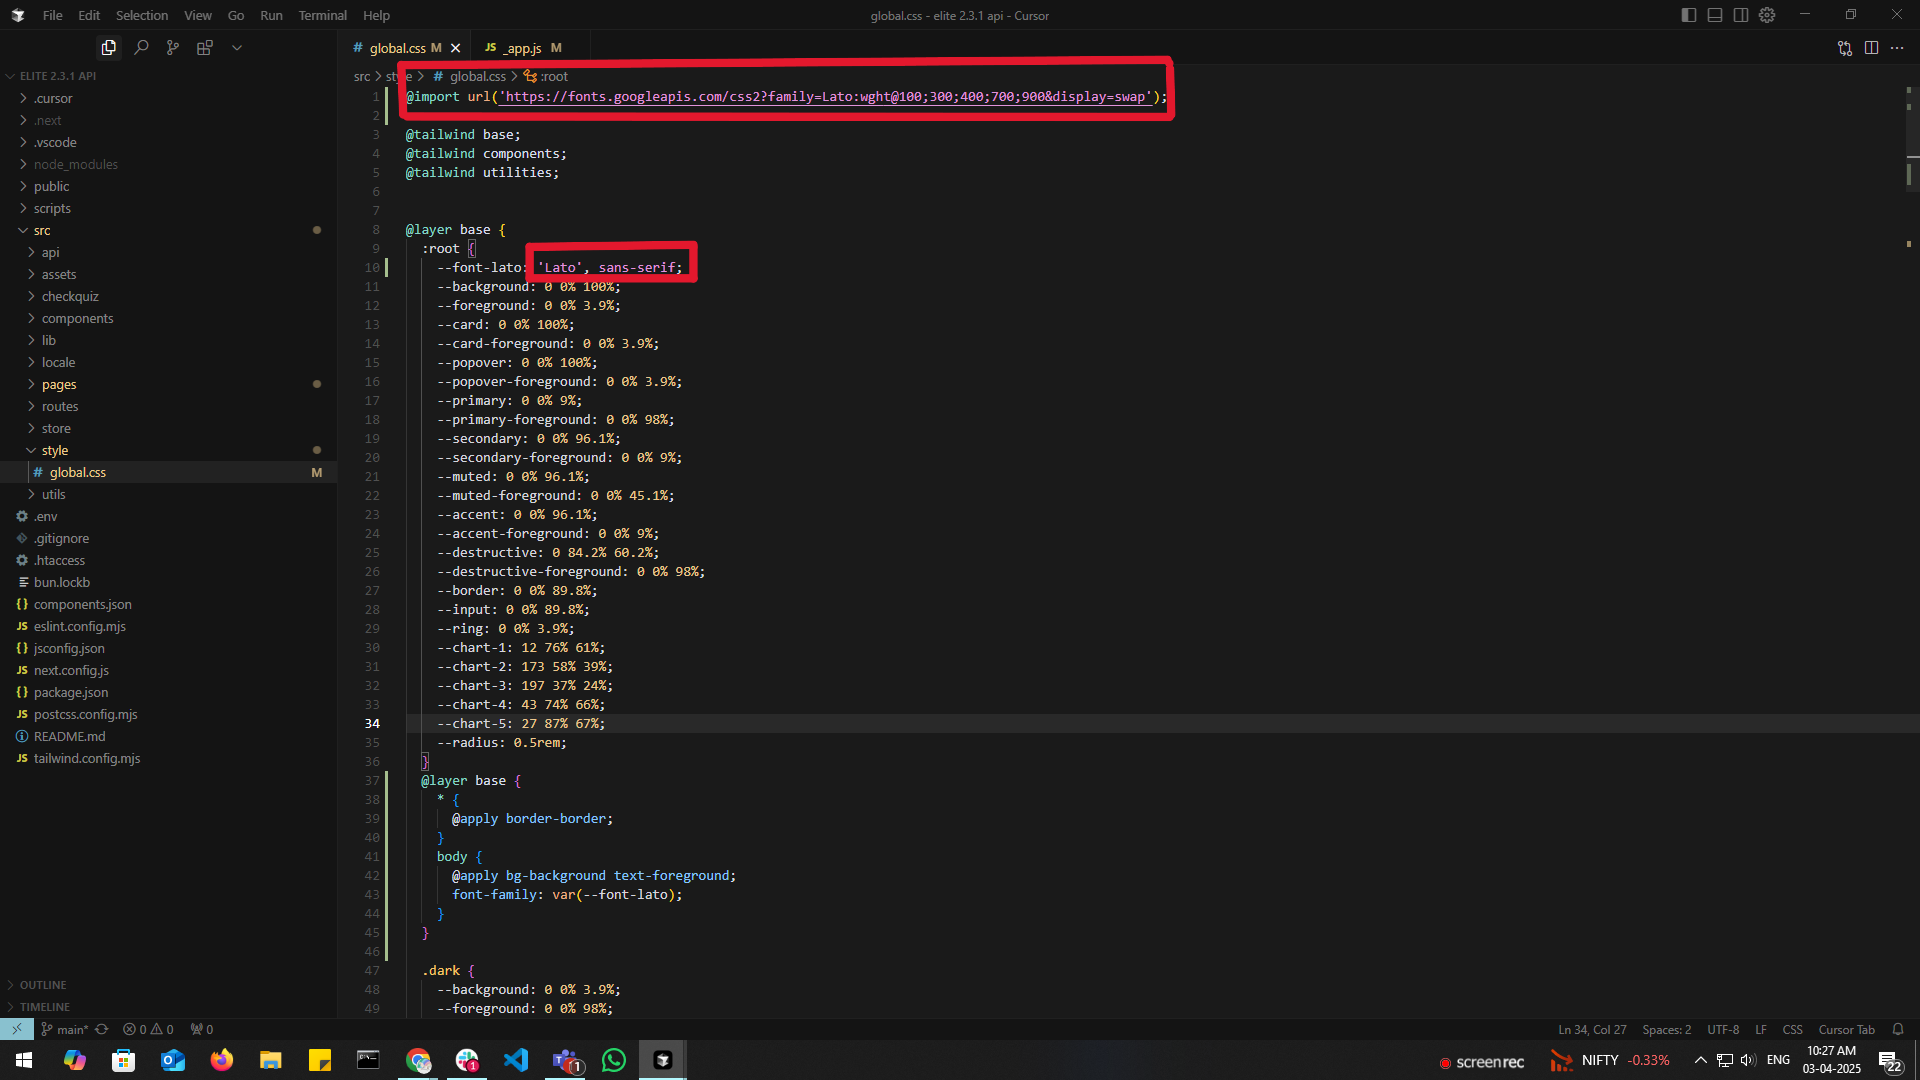The image size is (1920, 1080).
Task: Collapse the style folder
Action: (x=55, y=450)
